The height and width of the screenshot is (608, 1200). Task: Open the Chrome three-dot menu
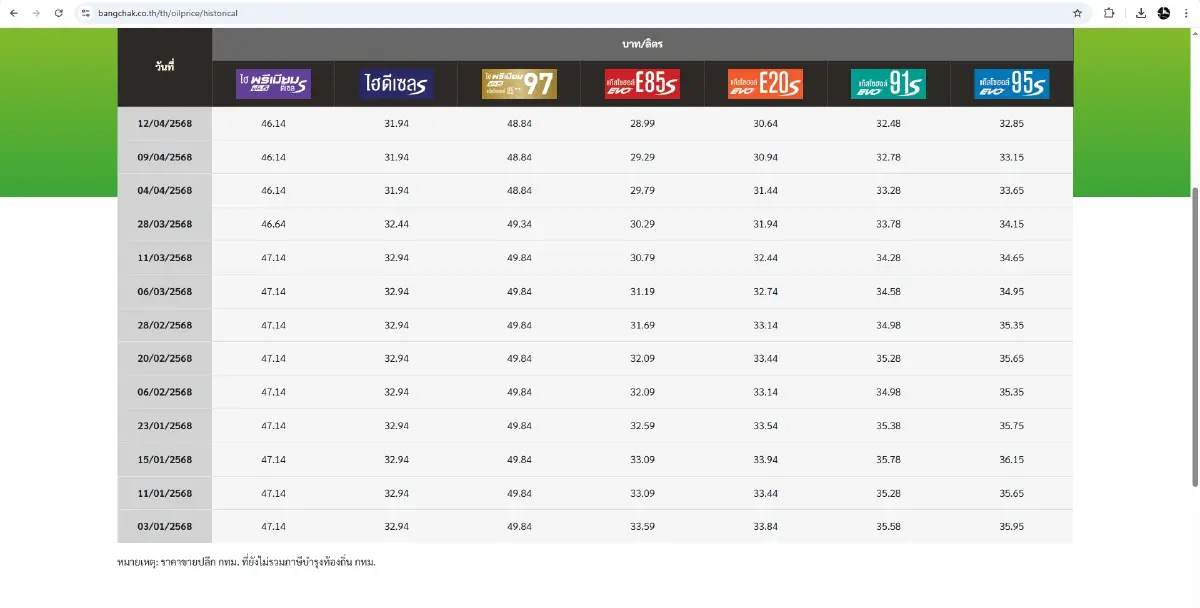coord(1187,13)
